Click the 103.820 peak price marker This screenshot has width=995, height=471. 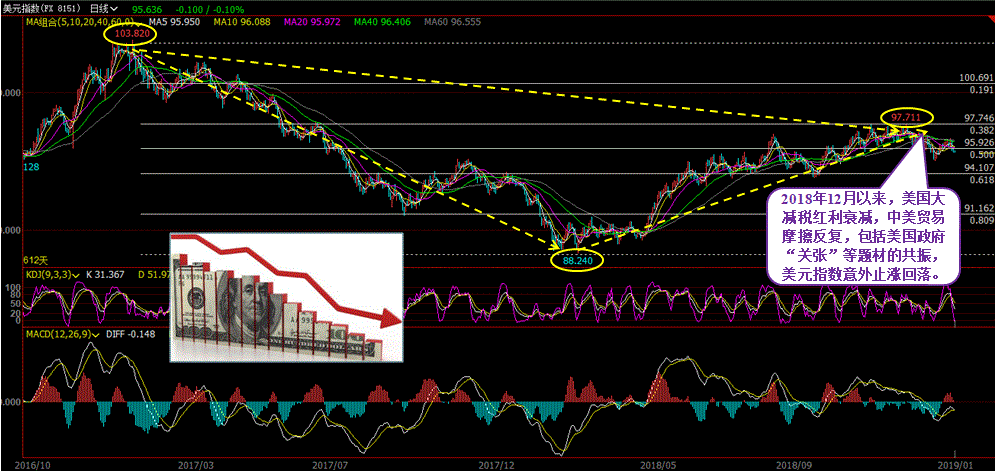[x=133, y=34]
